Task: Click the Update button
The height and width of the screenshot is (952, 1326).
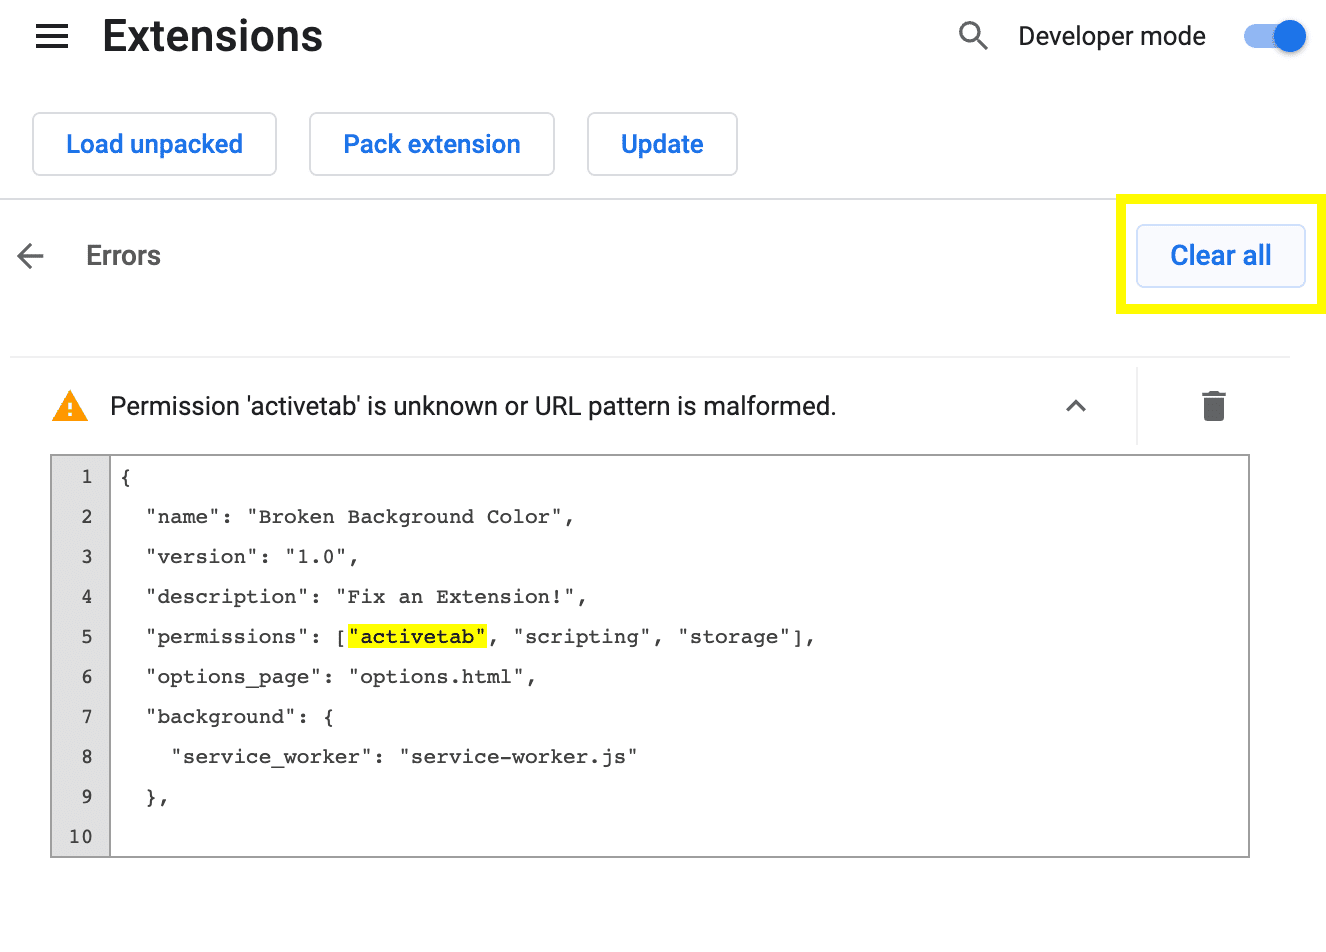Action: tap(662, 144)
